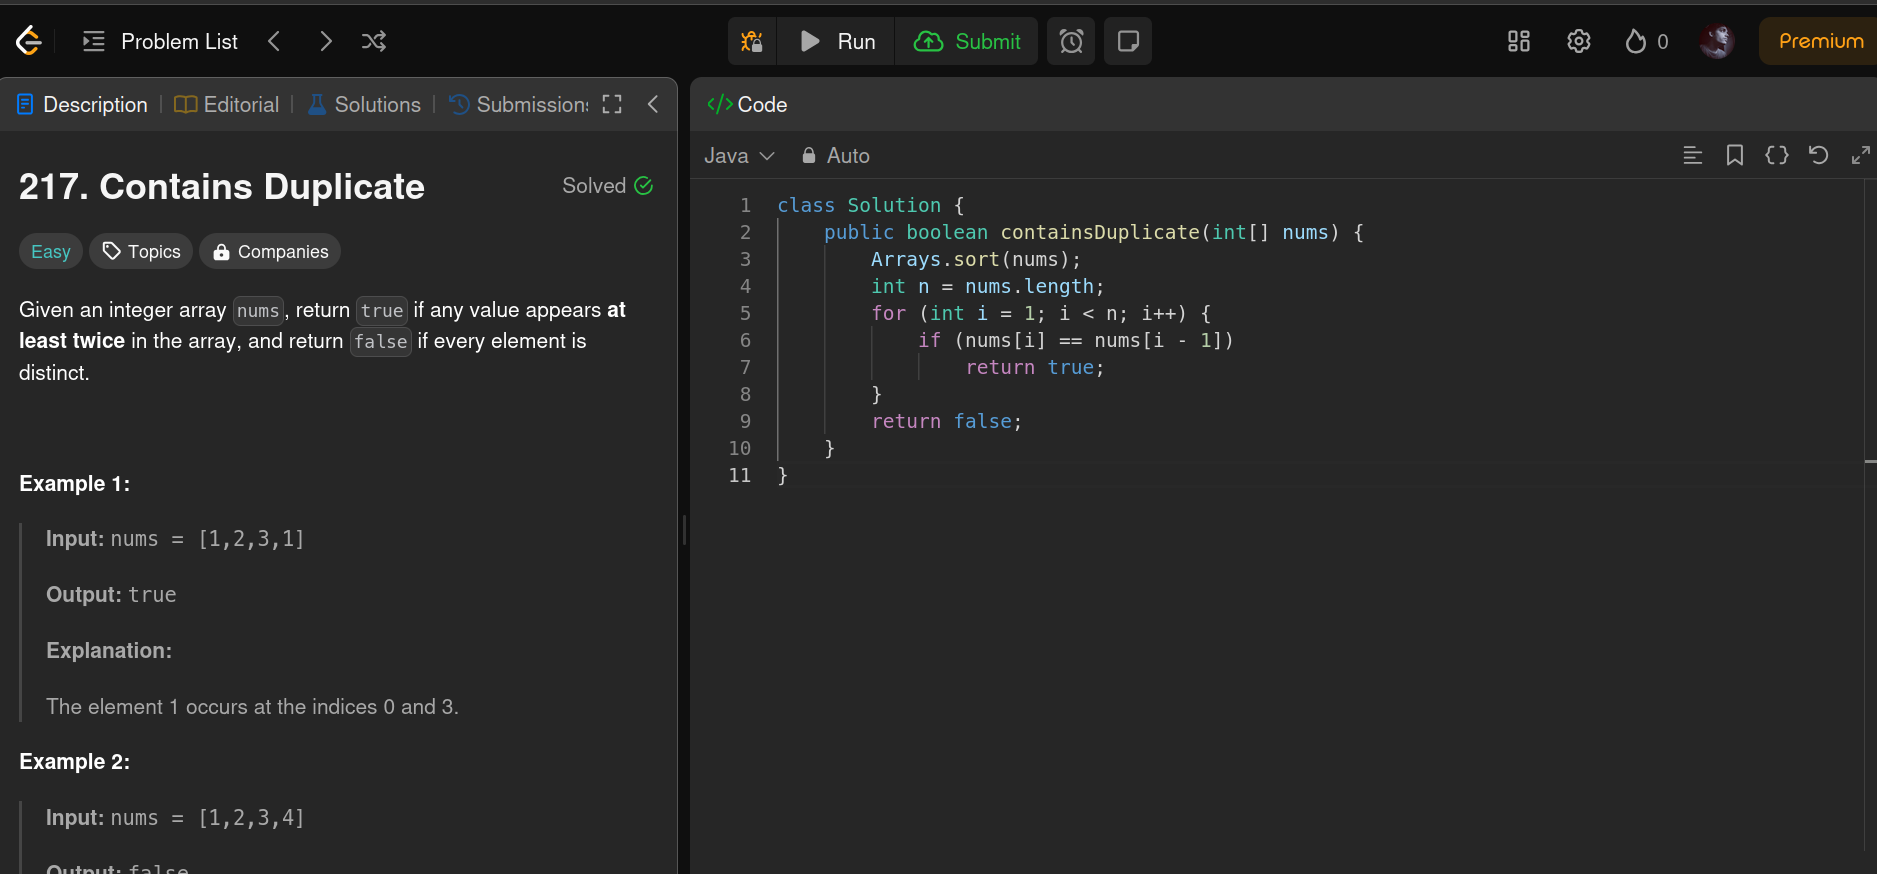Toggle the Auto lock setting
Image resolution: width=1877 pixels, height=874 pixels.
[836, 156]
